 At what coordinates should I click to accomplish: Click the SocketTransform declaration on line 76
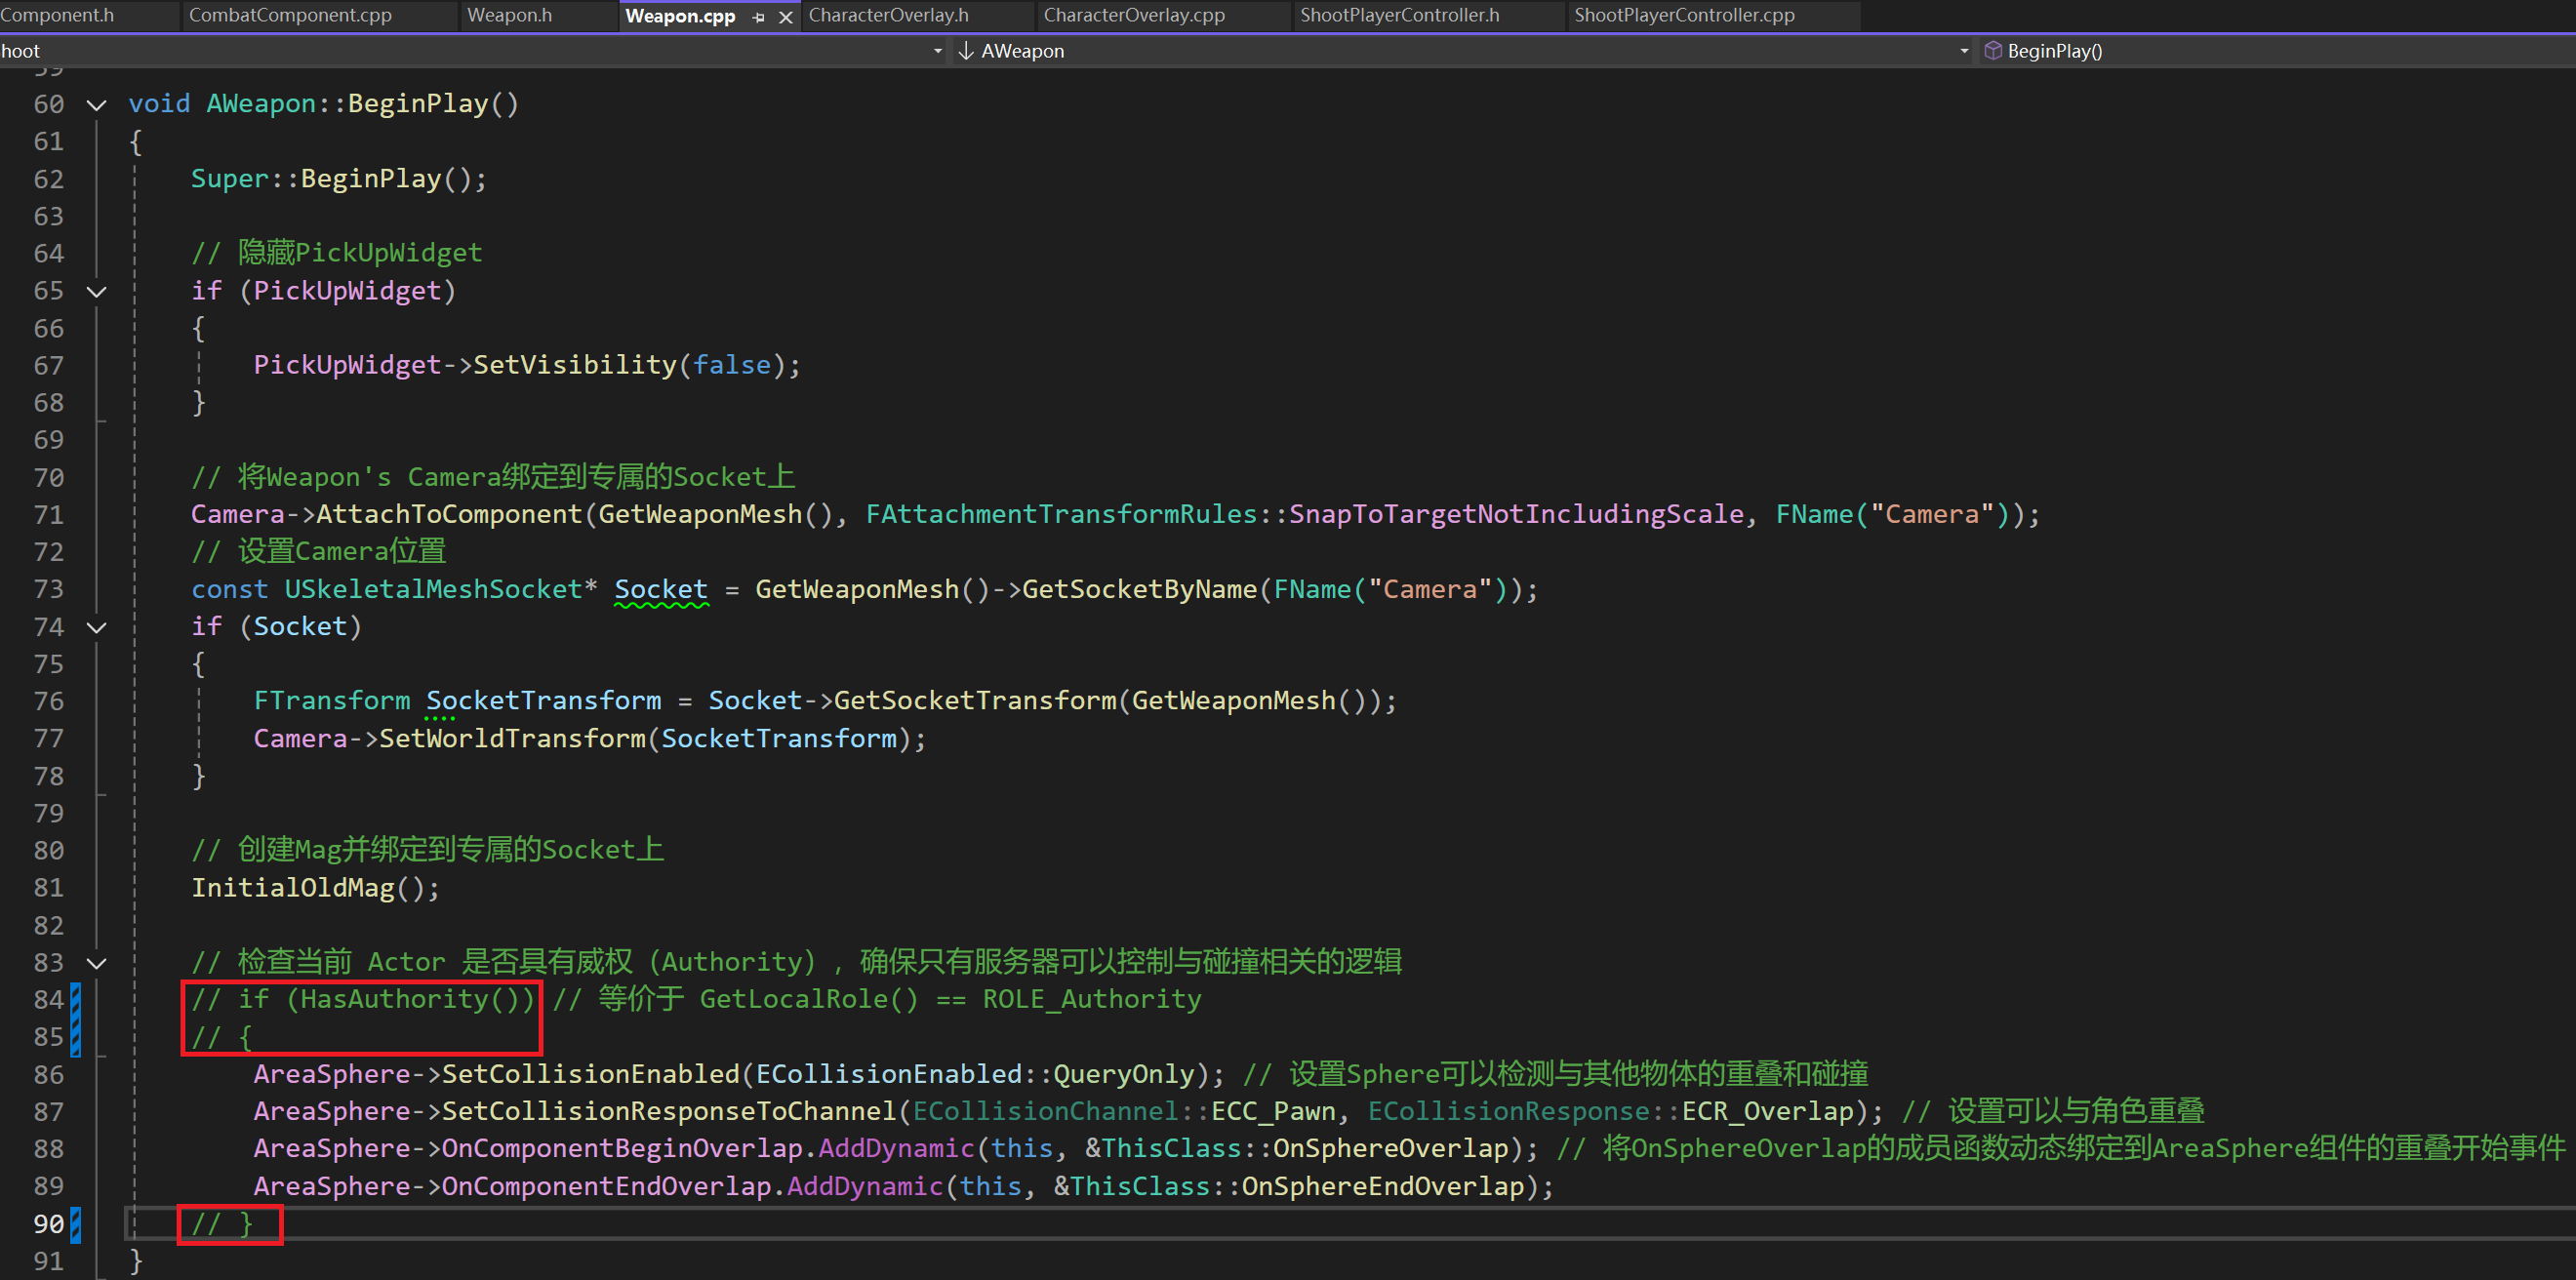point(543,701)
